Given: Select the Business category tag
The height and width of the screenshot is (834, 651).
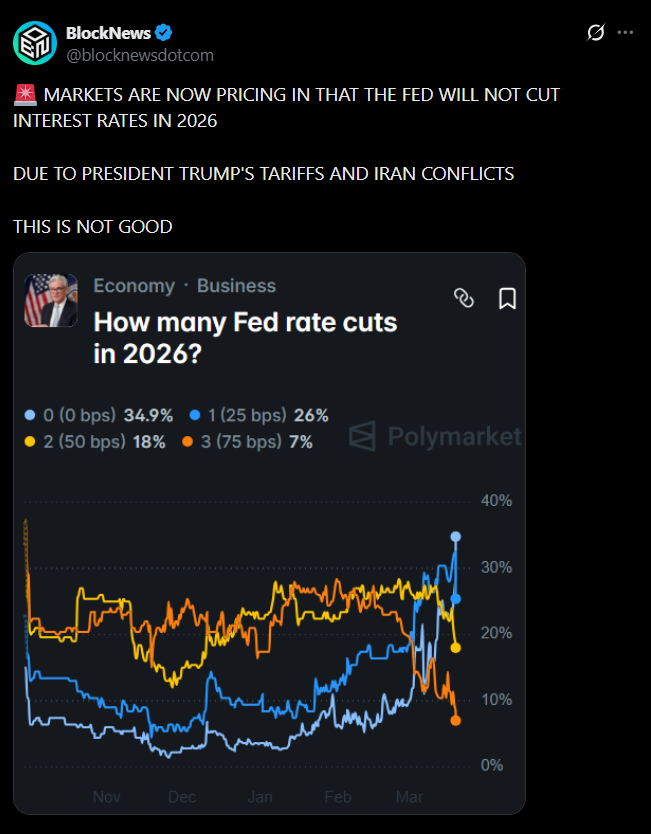Looking at the screenshot, I should pos(239,286).
